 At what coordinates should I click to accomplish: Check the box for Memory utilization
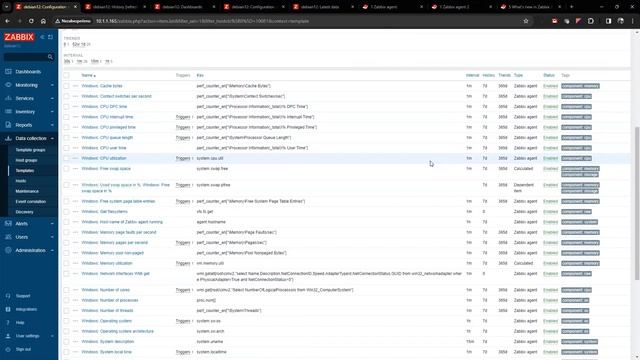coord(67,263)
